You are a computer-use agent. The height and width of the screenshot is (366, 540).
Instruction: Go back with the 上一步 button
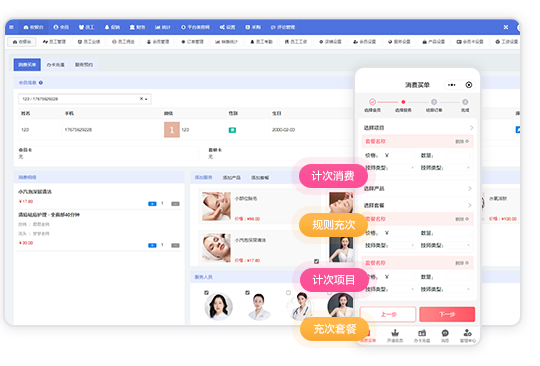[388, 314]
